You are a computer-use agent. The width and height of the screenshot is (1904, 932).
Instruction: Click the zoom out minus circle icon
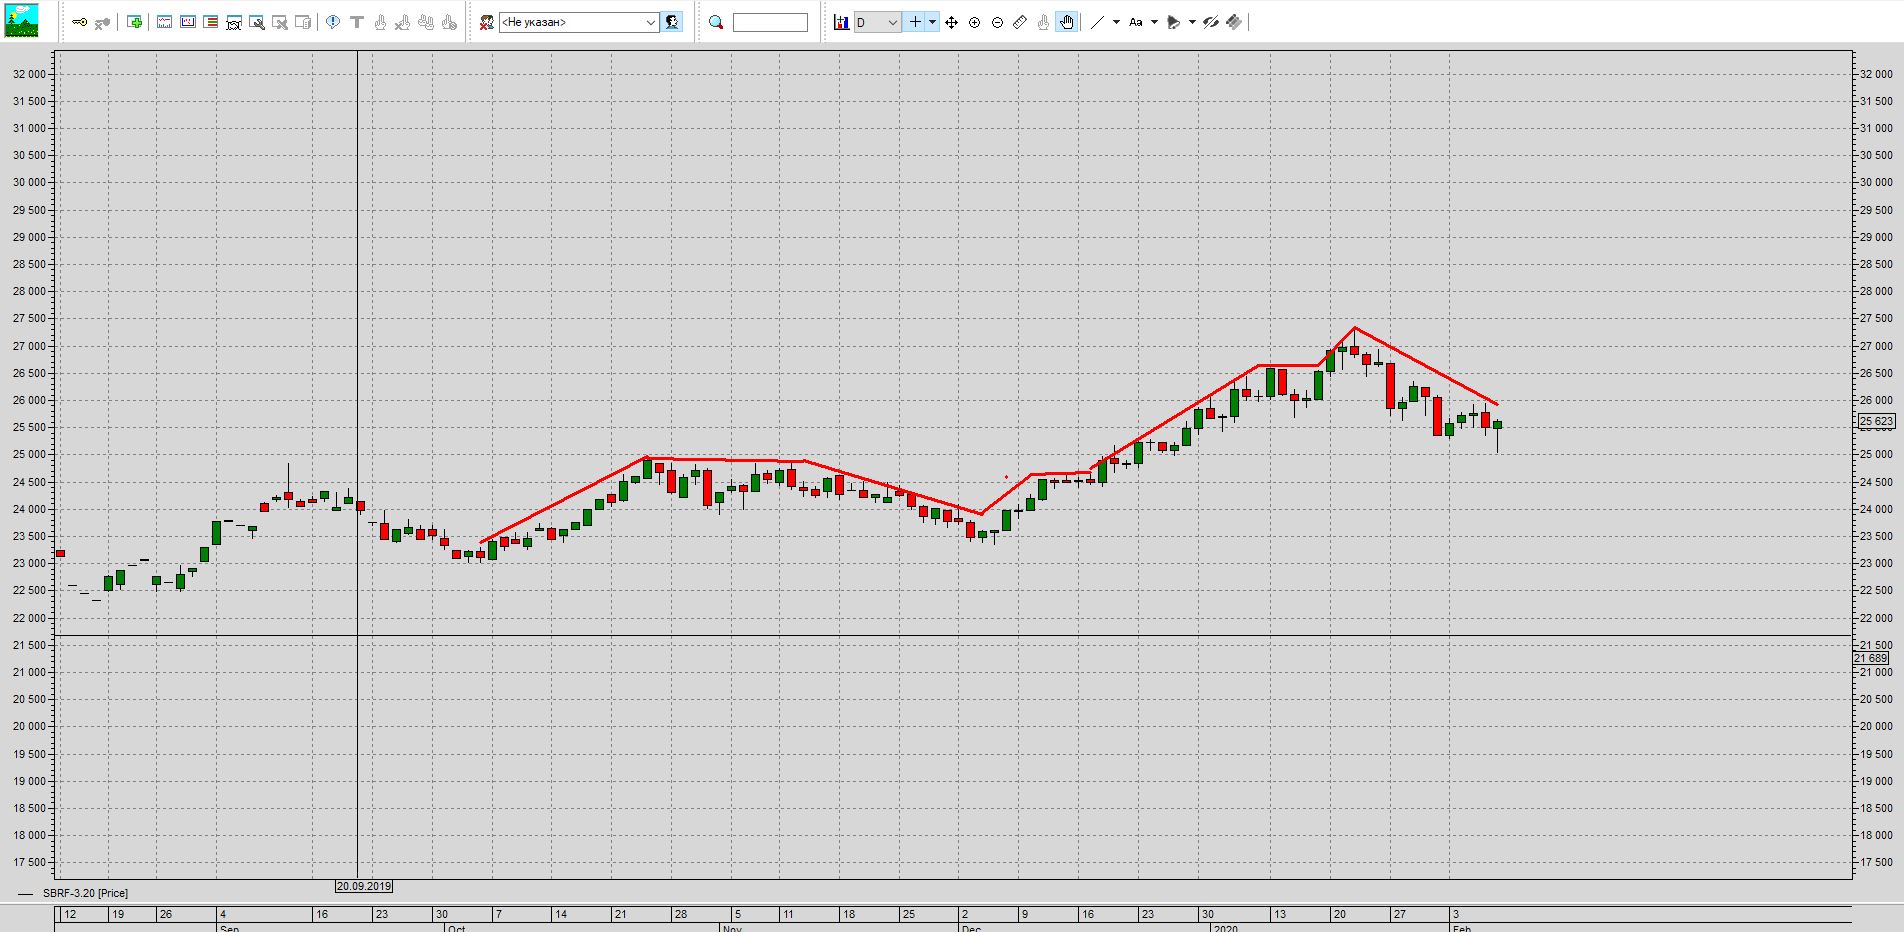click(997, 22)
